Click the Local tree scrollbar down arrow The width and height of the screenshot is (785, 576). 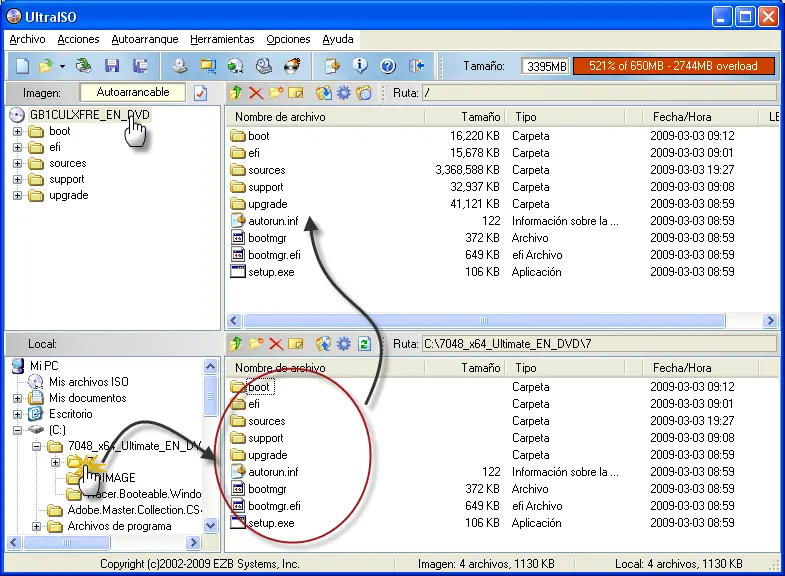[210, 526]
